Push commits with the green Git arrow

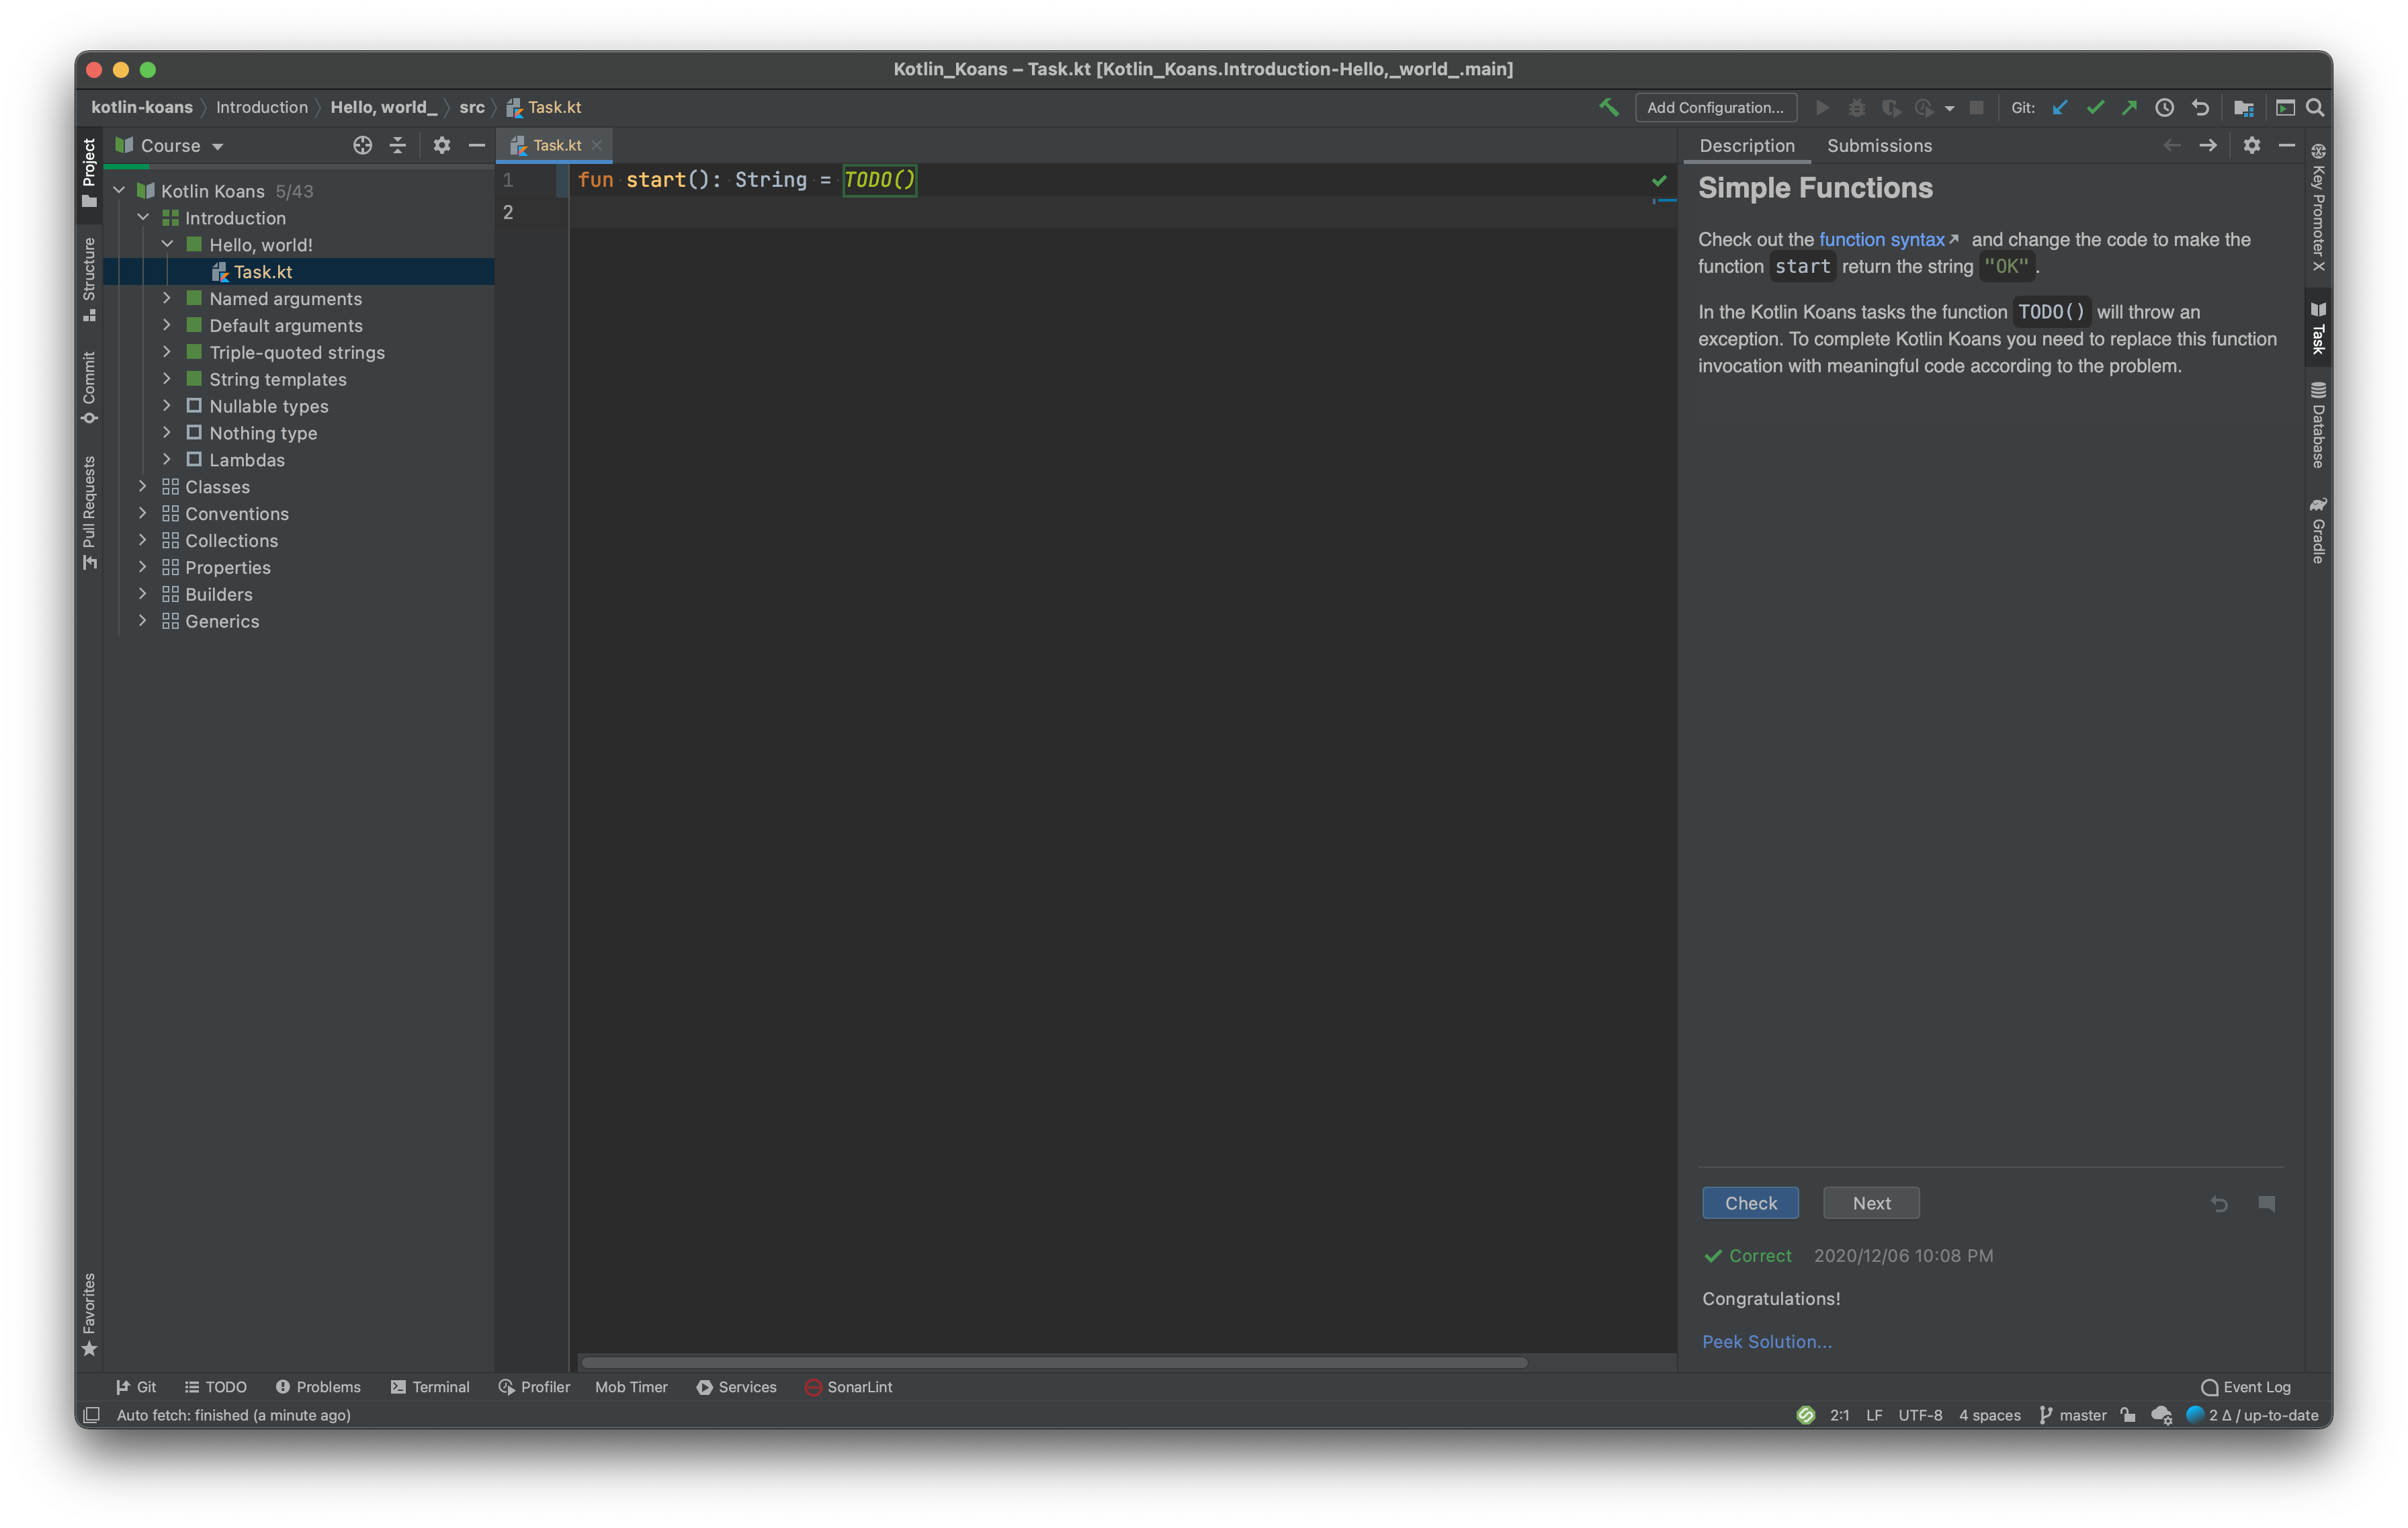2131,107
